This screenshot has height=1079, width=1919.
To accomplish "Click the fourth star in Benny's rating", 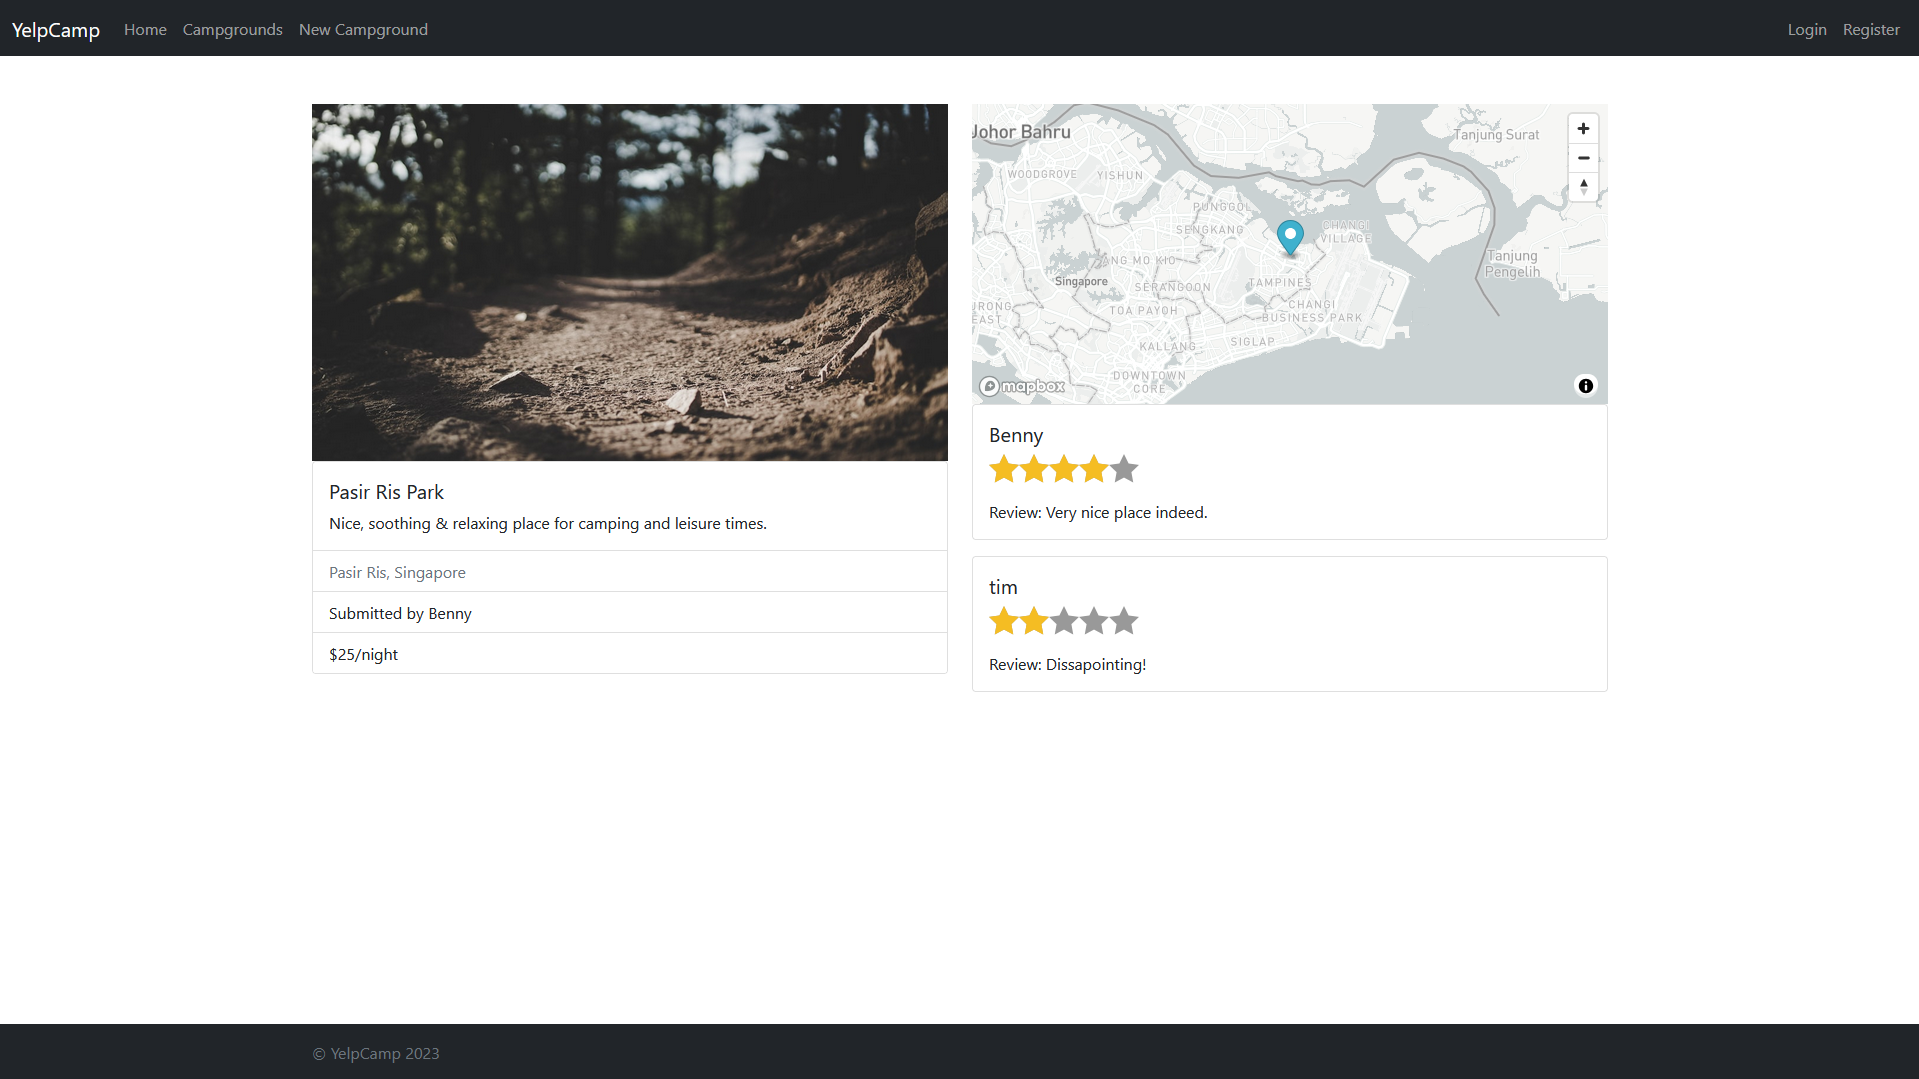I will [1093, 468].
